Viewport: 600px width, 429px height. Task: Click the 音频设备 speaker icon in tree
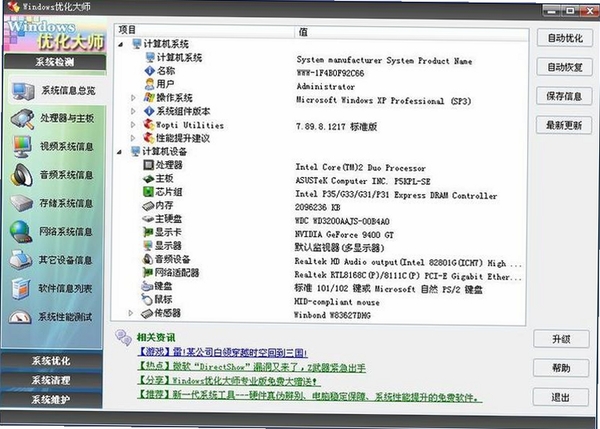click(148, 259)
